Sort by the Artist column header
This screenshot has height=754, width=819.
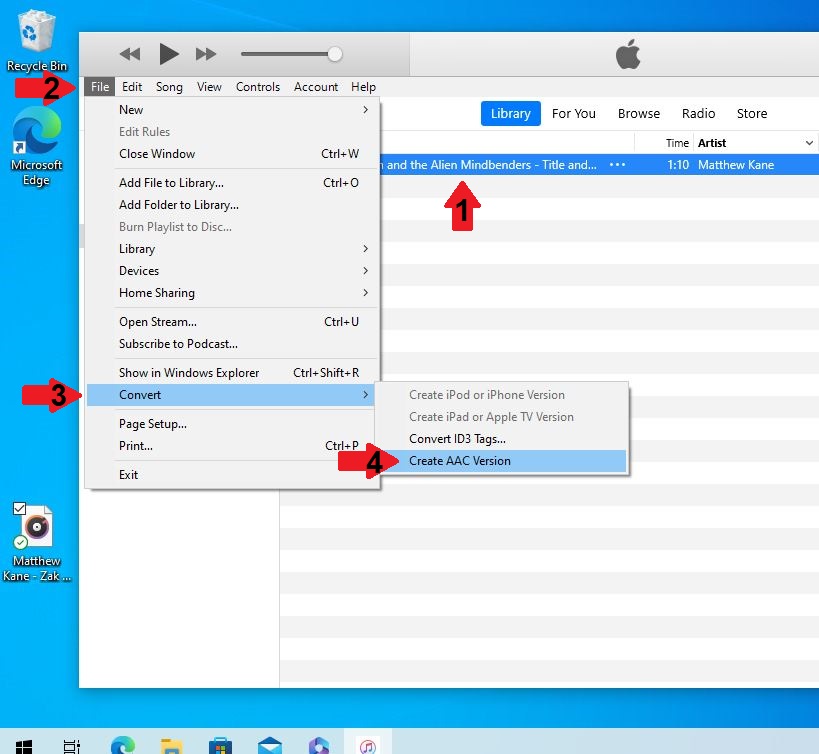[x=712, y=143]
